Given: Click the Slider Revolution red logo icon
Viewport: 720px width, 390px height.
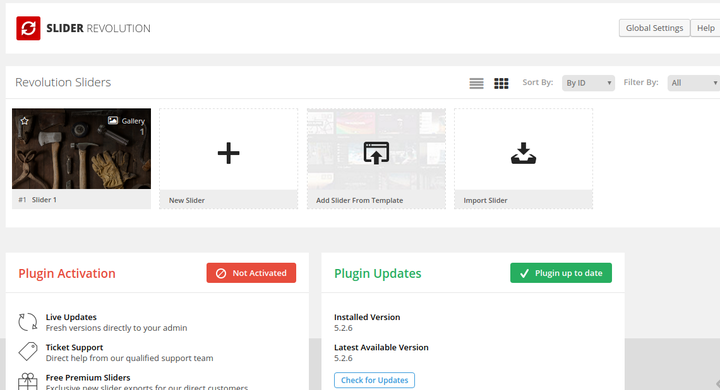Looking at the screenshot, I should point(28,28).
